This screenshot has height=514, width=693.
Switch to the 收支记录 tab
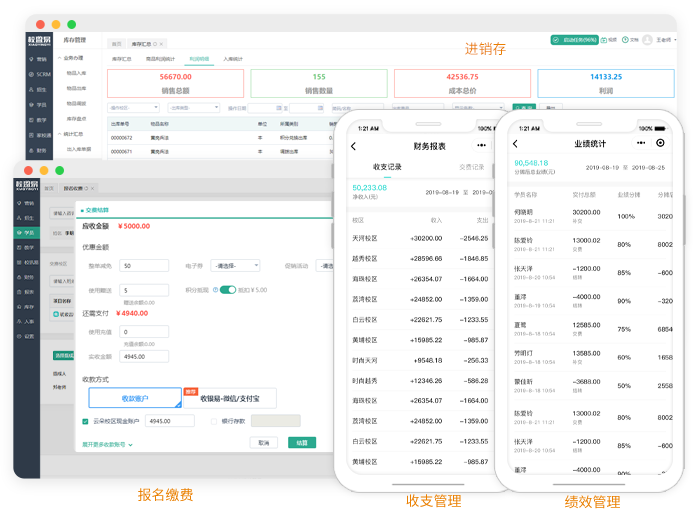pos(387,167)
